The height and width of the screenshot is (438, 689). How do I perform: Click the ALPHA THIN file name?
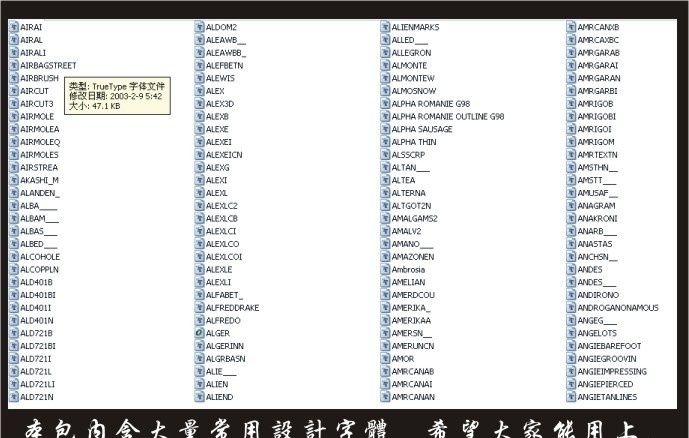click(414, 142)
